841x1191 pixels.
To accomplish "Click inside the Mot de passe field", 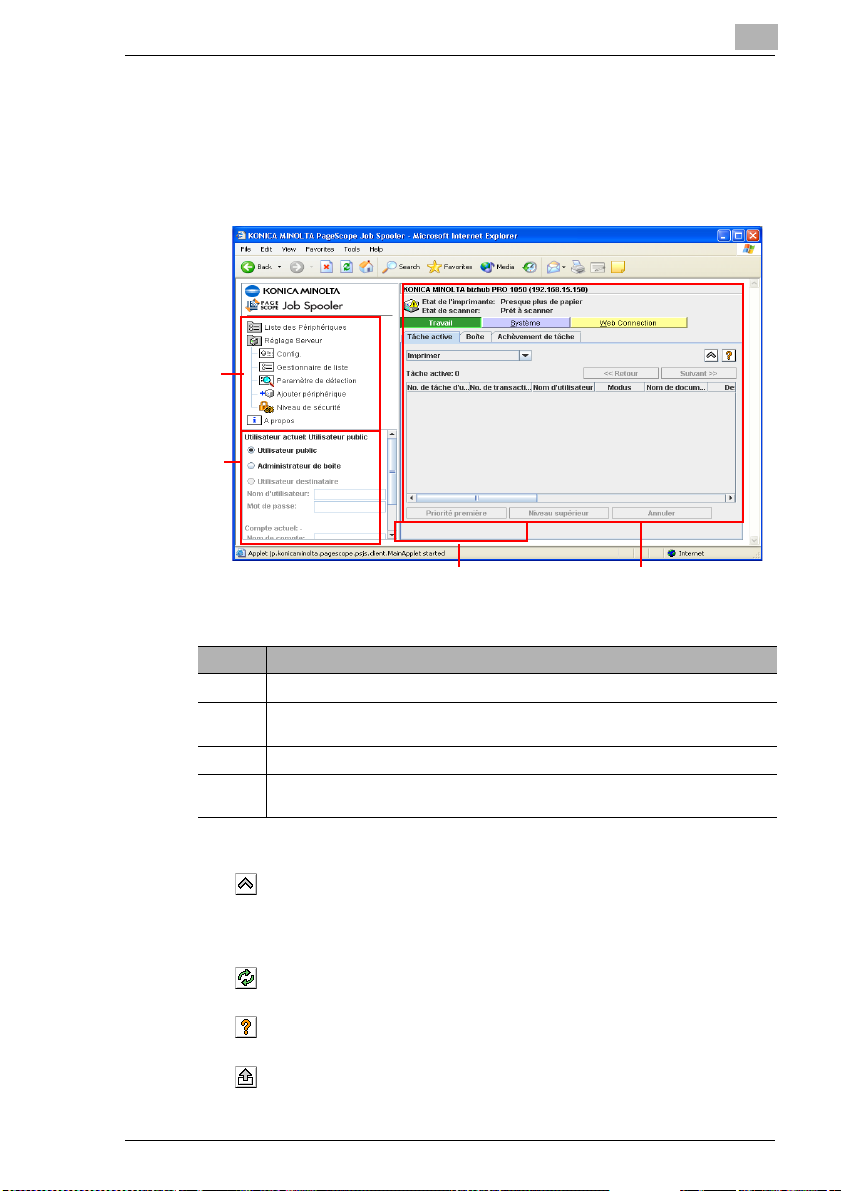I will 350,507.
